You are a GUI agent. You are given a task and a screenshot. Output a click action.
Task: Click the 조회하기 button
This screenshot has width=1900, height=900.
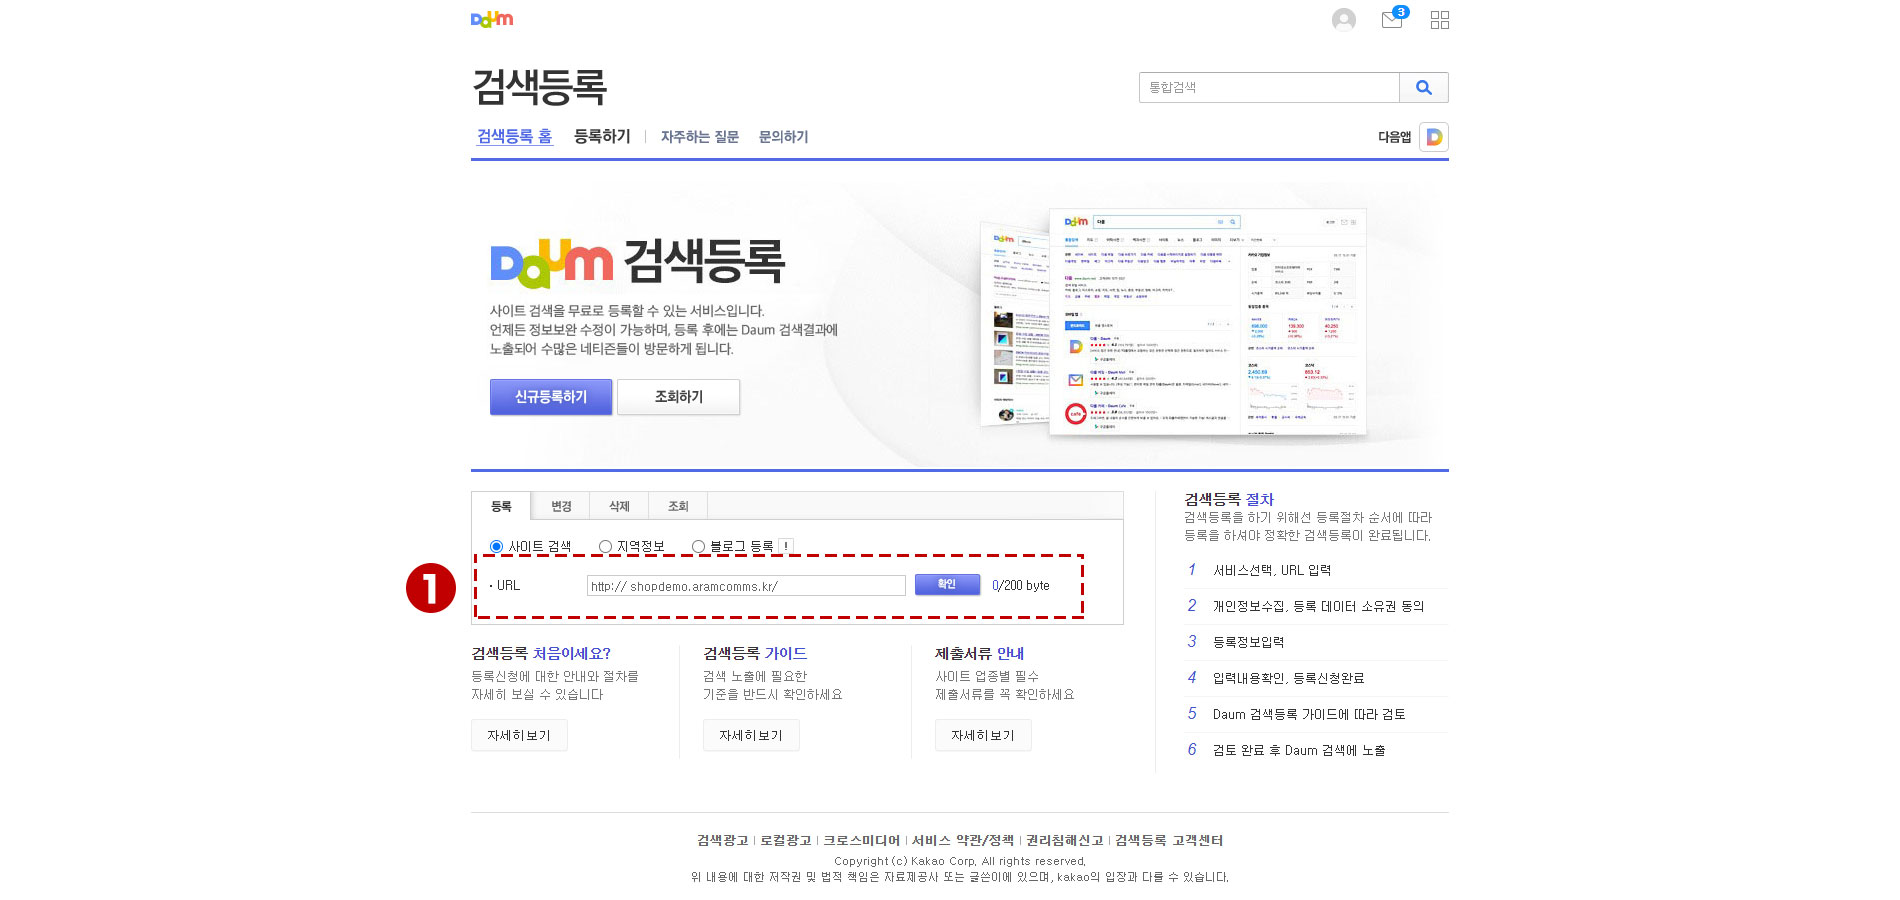point(679,397)
